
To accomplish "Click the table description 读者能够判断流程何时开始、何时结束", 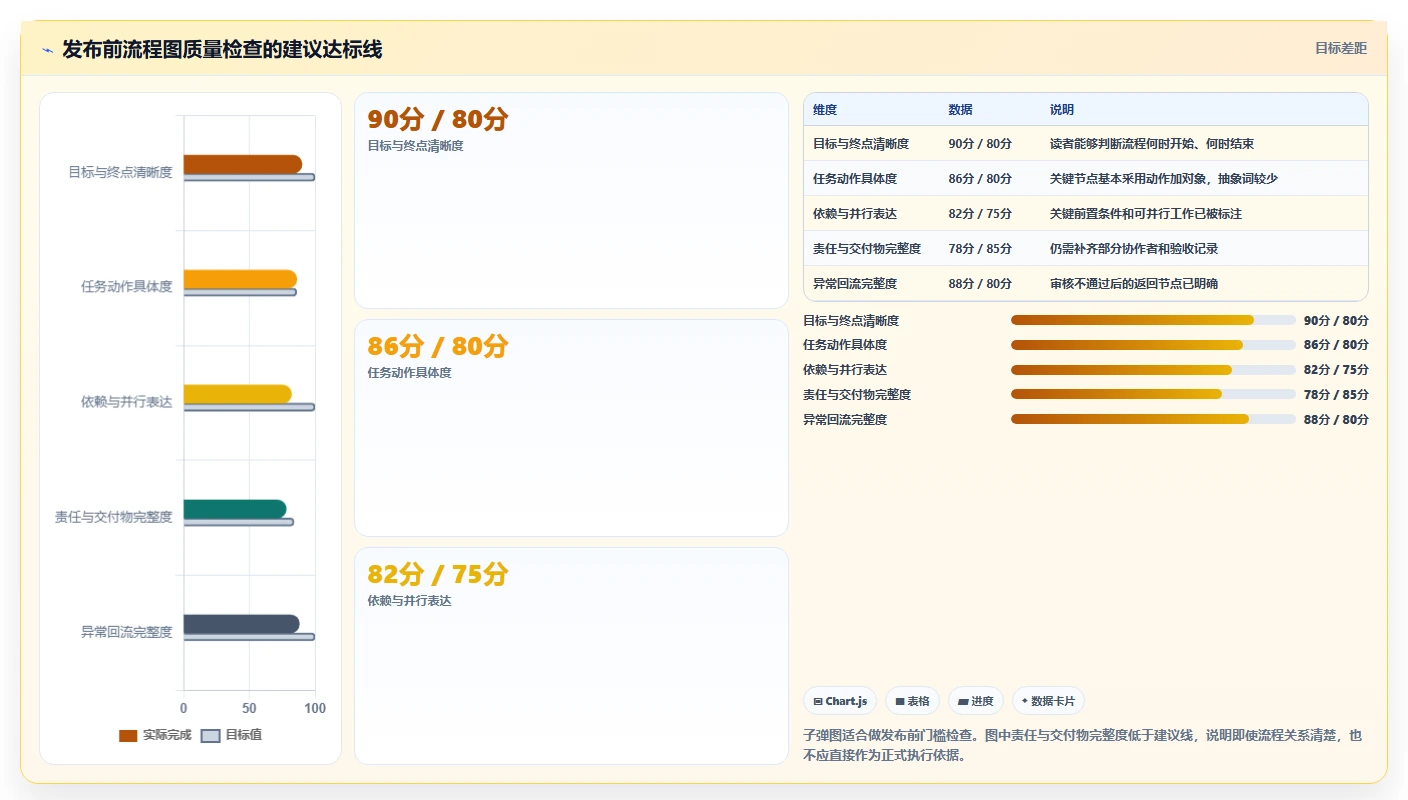I will click(1152, 144).
